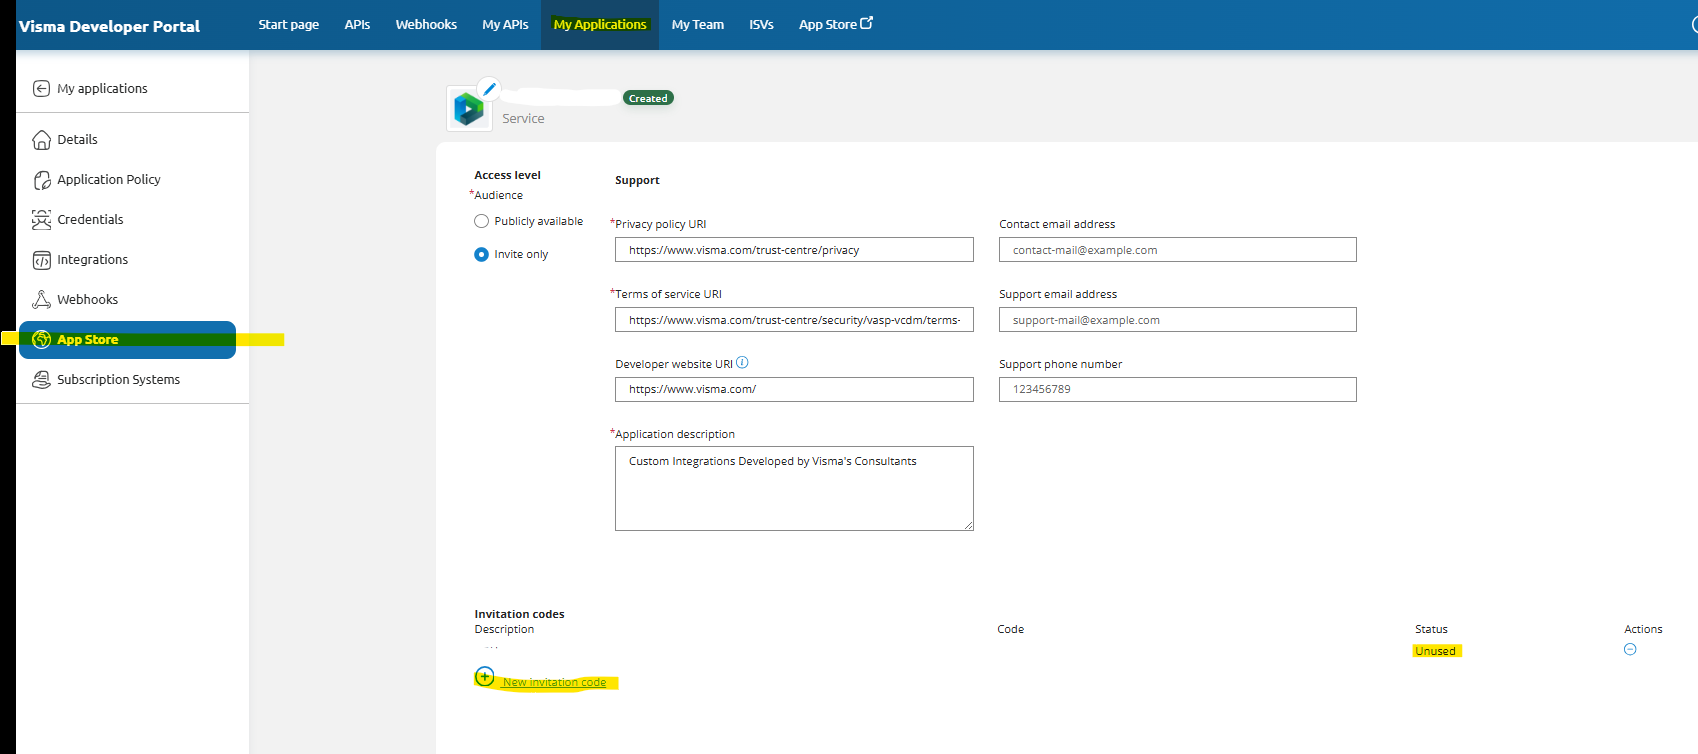The width and height of the screenshot is (1698, 754).
Task: Click the Visma Developer Portal title
Action: pyautogui.click(x=109, y=26)
